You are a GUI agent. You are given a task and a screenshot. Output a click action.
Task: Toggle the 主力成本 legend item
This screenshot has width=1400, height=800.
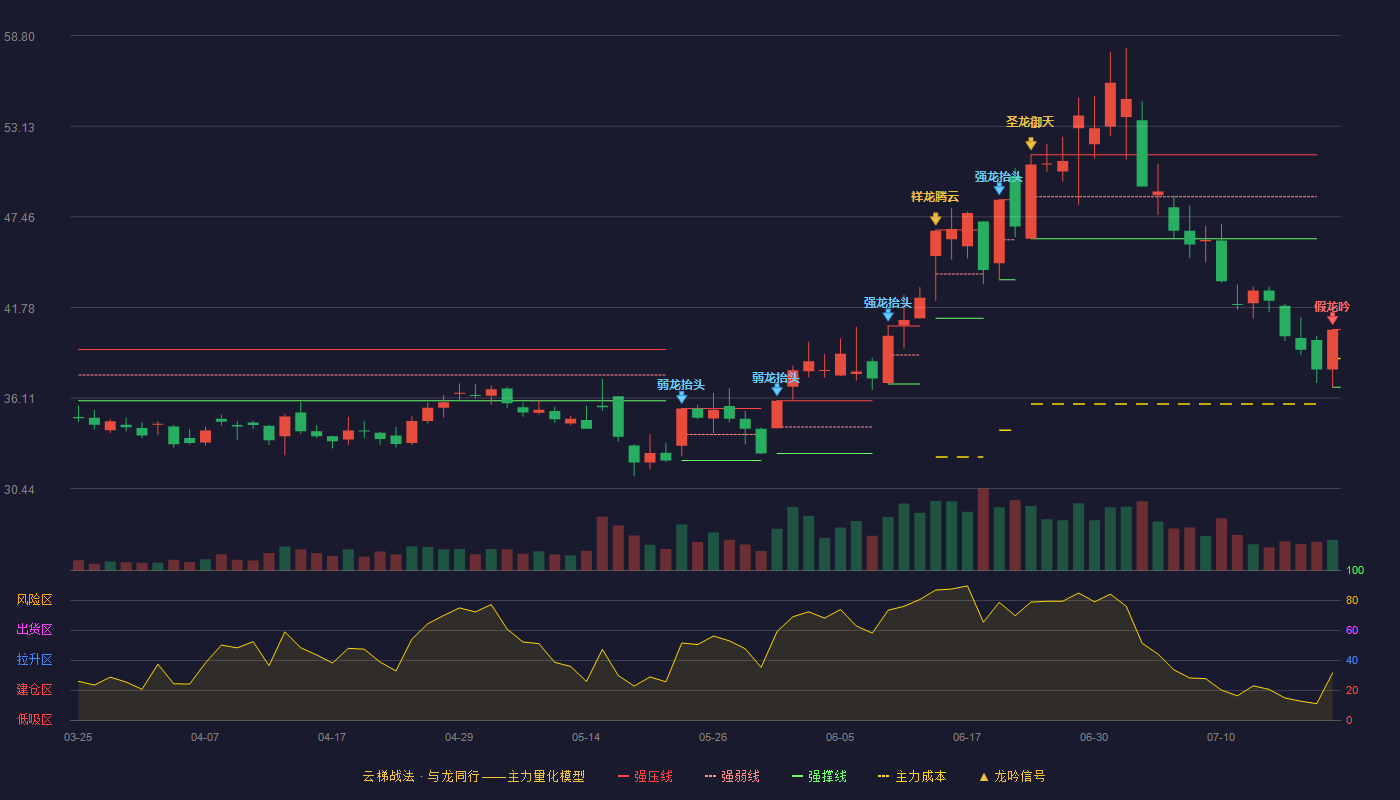pos(912,776)
